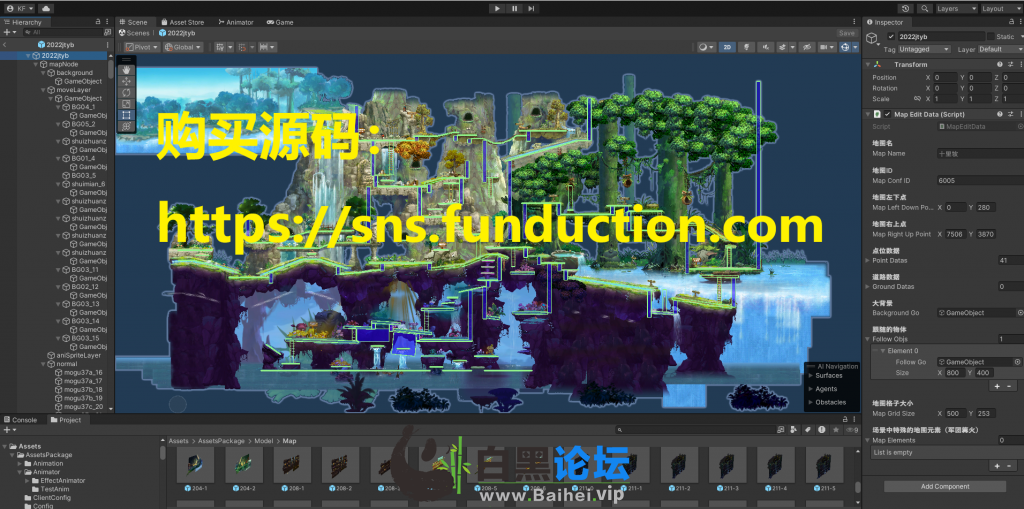This screenshot has width=1024, height=509.
Task: Lock the Inspector panel
Action: [x=1013, y=22]
